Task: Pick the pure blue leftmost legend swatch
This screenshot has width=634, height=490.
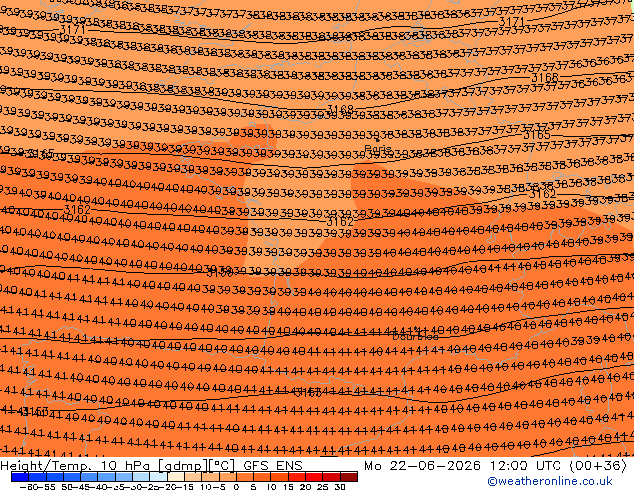Action: (x=20, y=477)
